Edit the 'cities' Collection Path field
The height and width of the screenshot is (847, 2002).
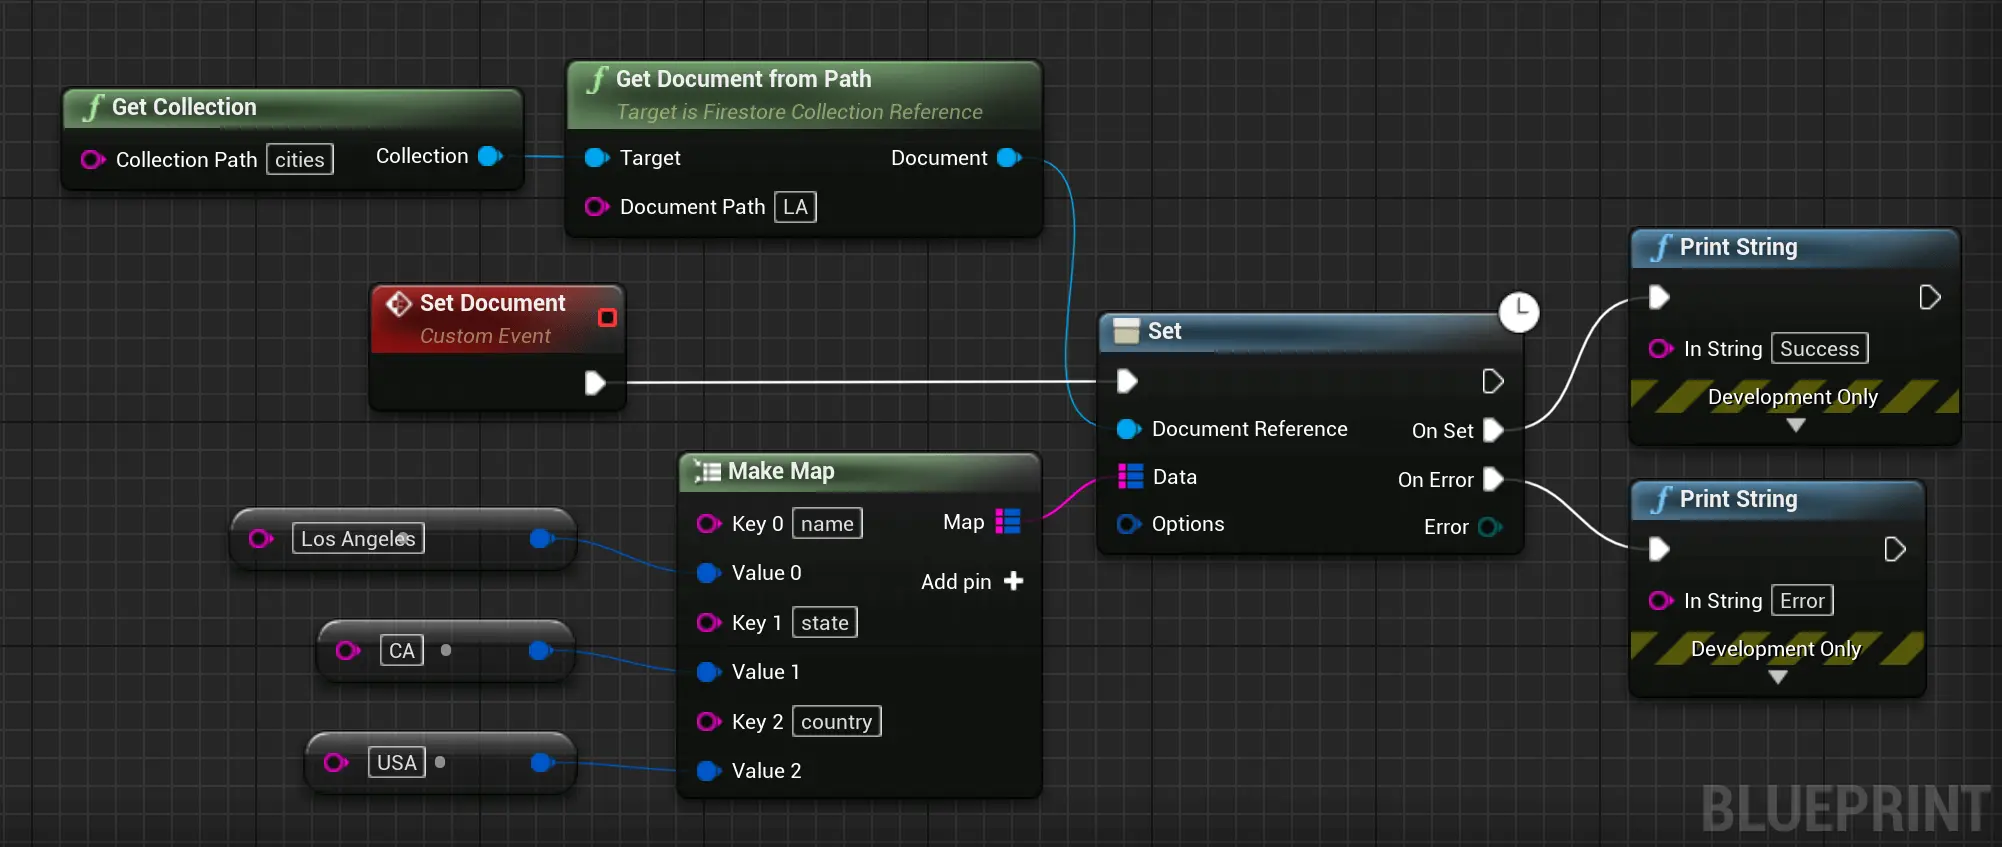[x=300, y=160]
